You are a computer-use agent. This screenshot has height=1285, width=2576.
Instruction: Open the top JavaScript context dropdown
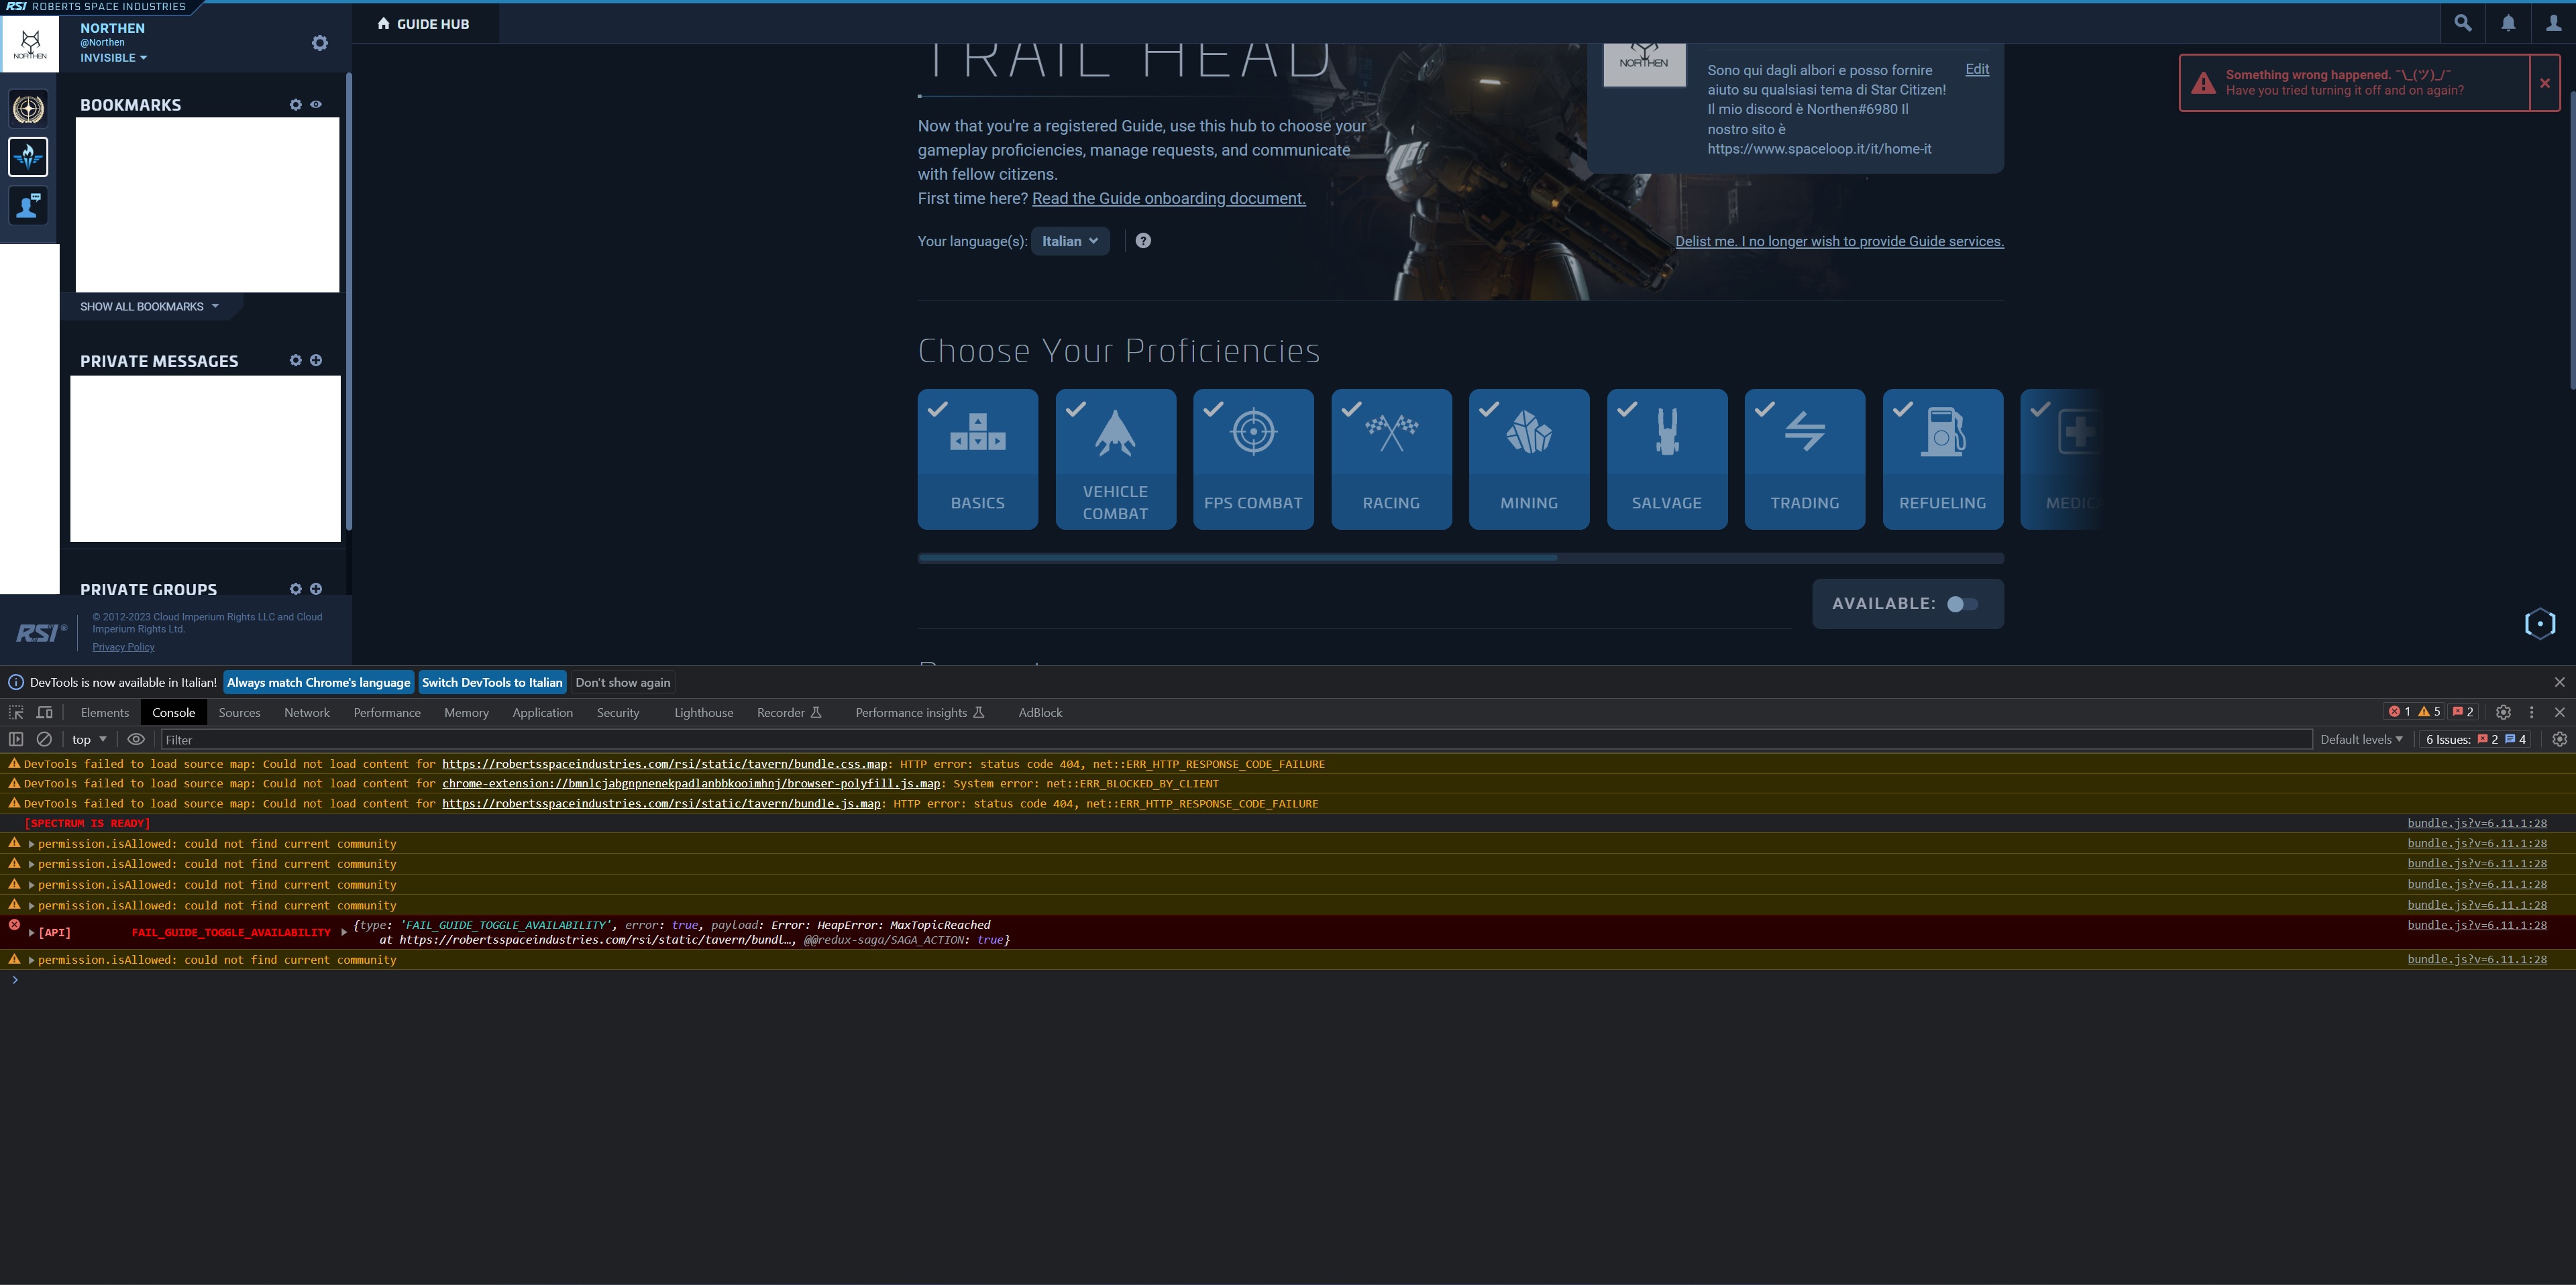coord(89,739)
